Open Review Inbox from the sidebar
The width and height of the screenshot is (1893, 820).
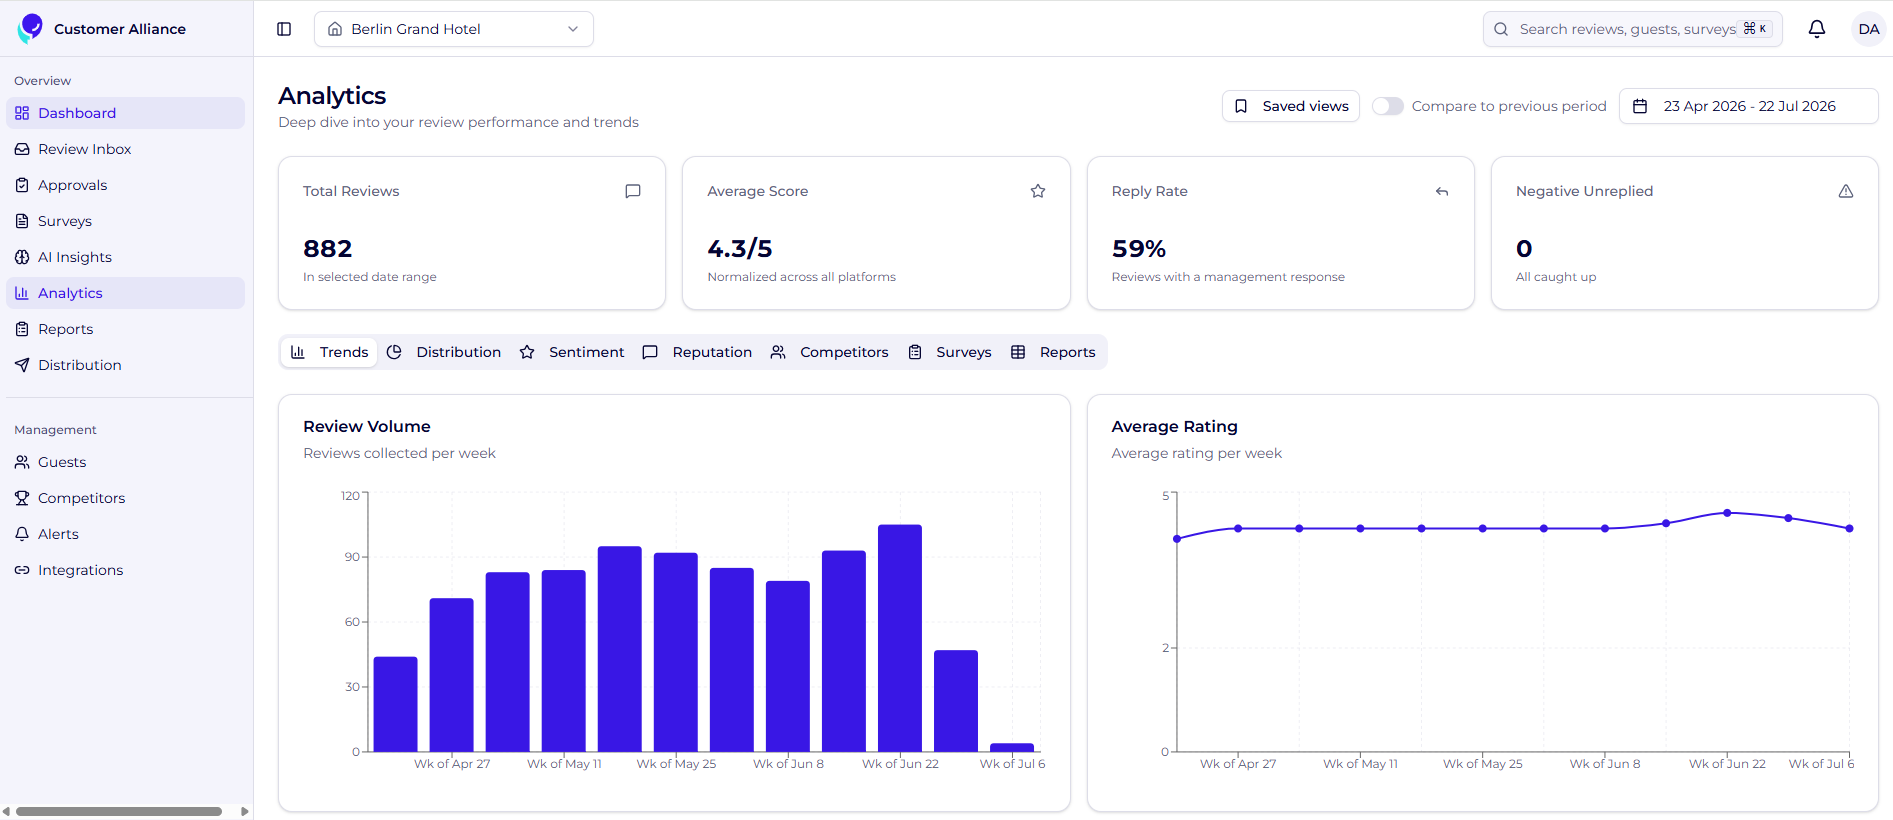[x=125, y=149]
